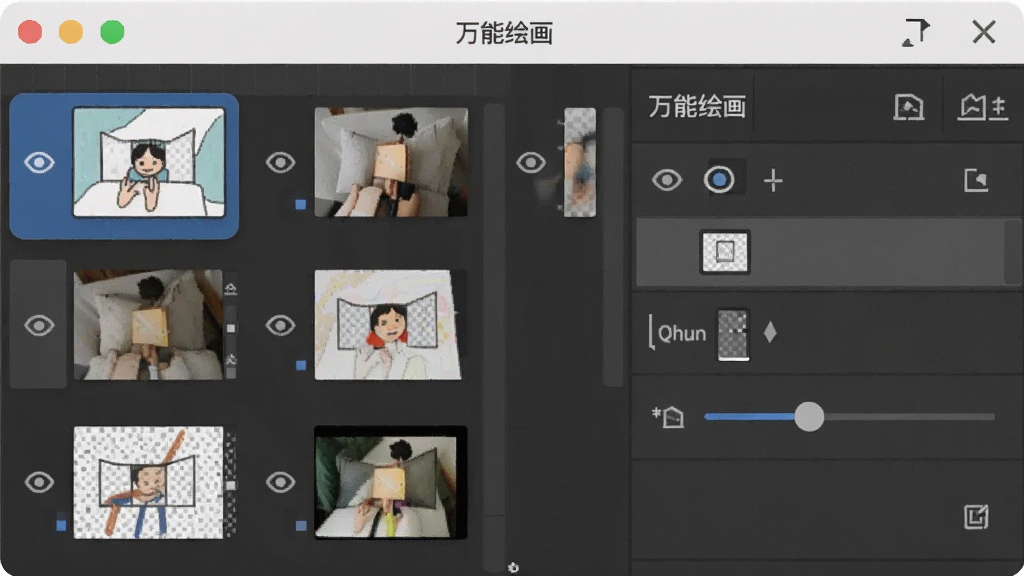Click the arrow icon in the title bar

(x=916, y=32)
